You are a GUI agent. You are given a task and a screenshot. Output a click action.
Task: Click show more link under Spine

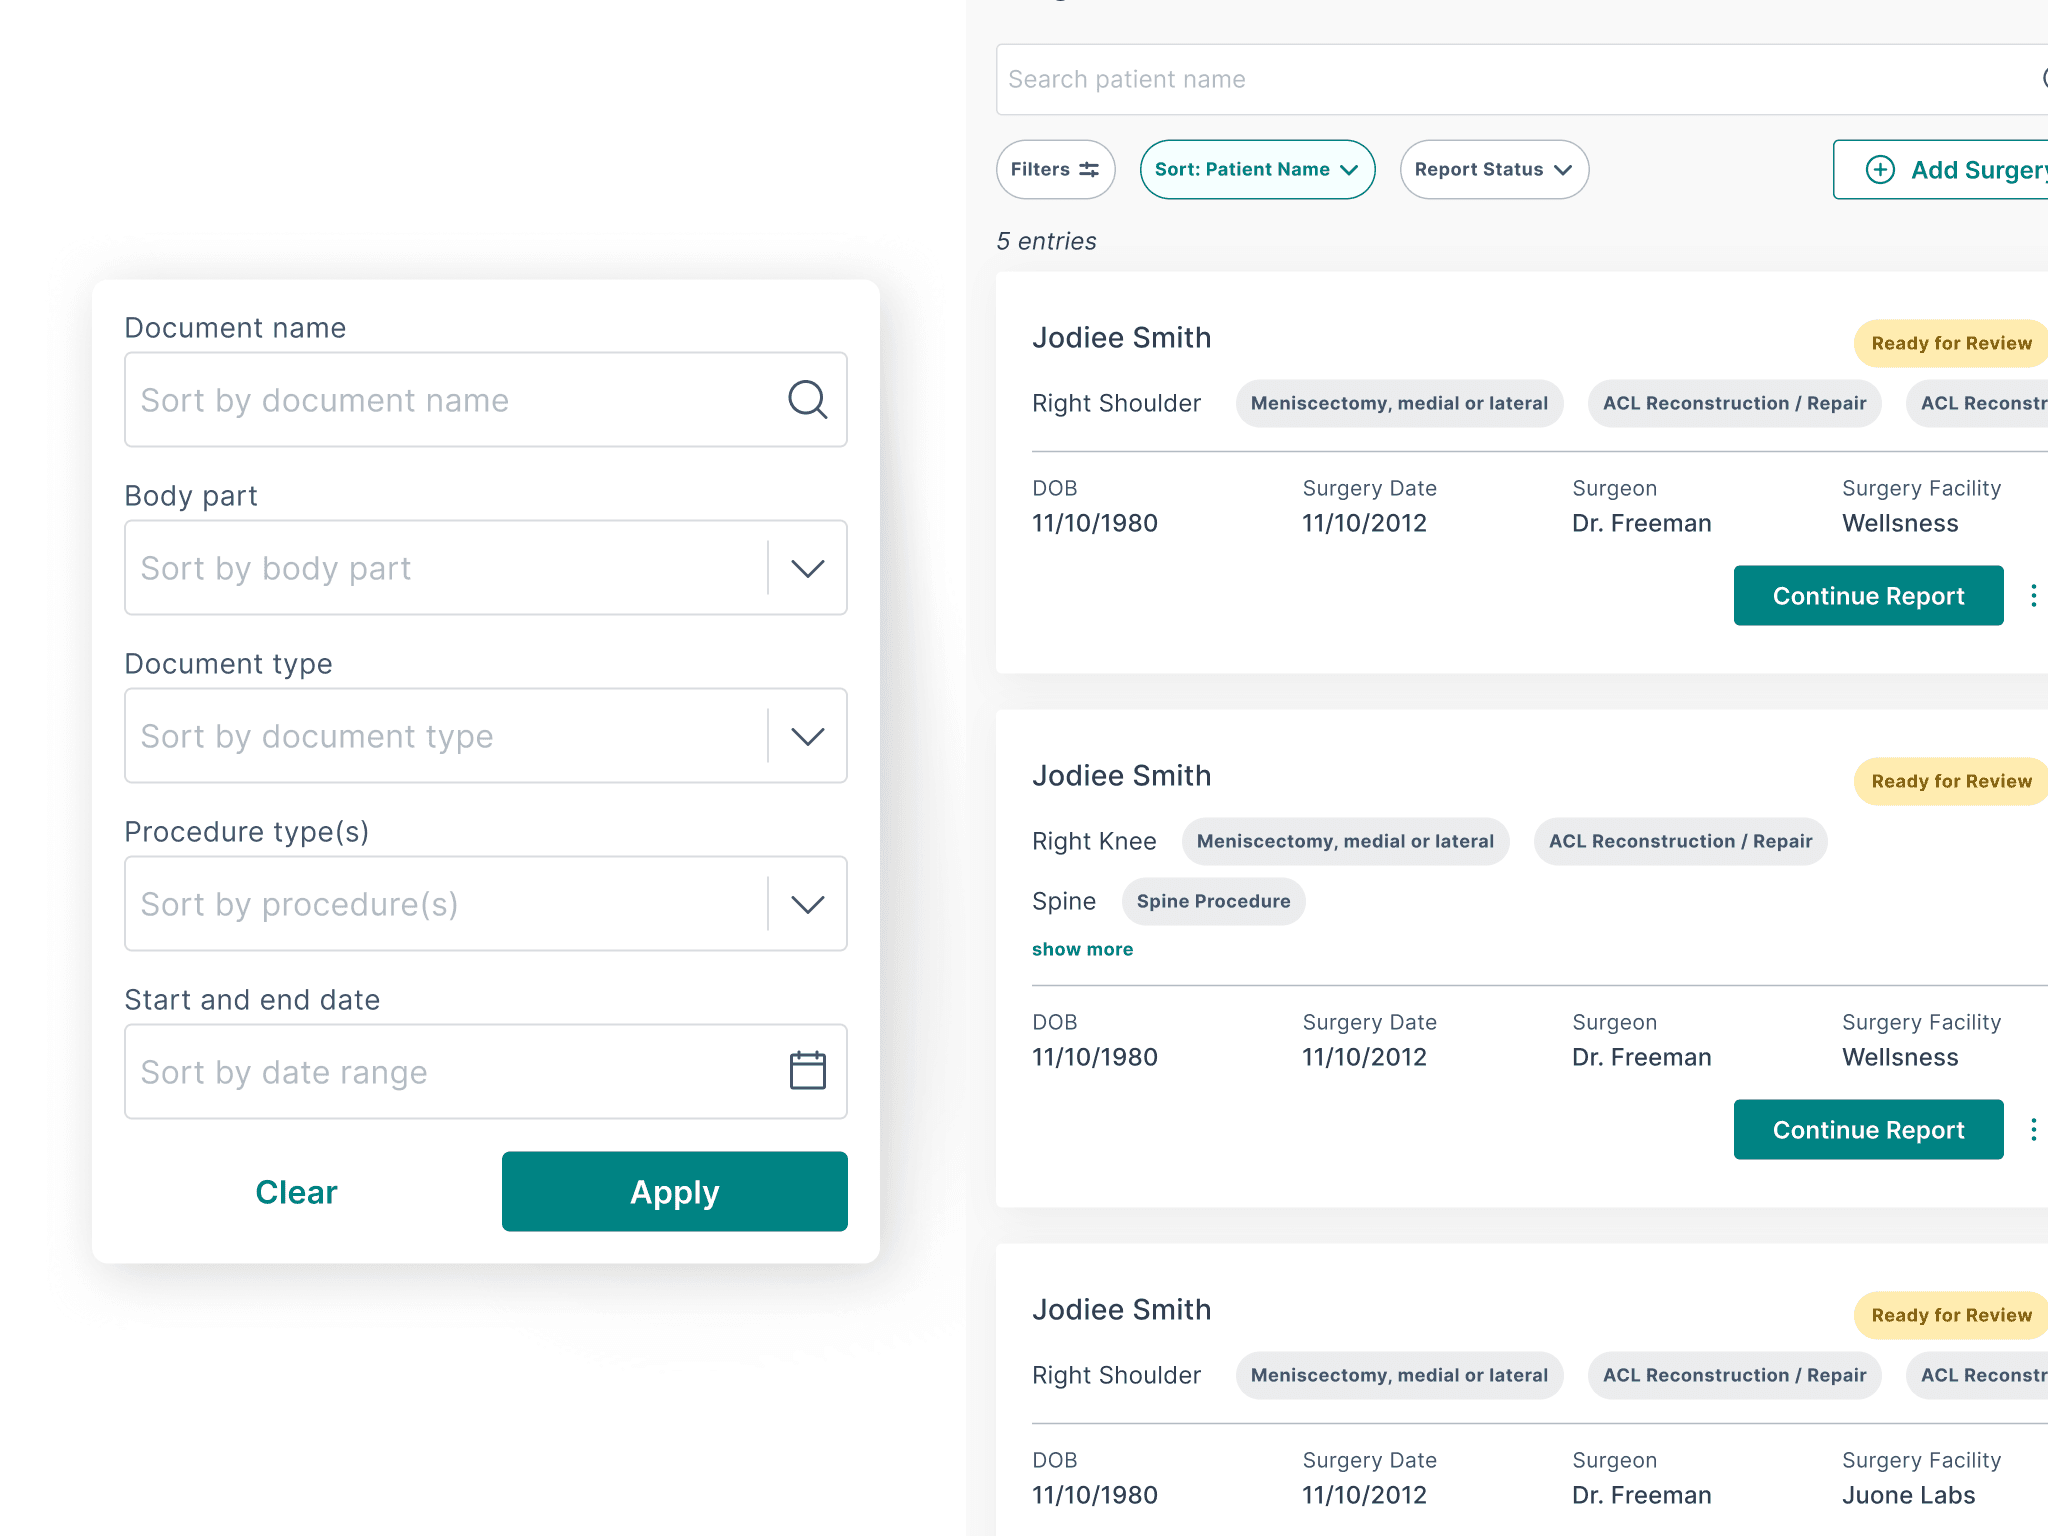pyautogui.click(x=1082, y=949)
